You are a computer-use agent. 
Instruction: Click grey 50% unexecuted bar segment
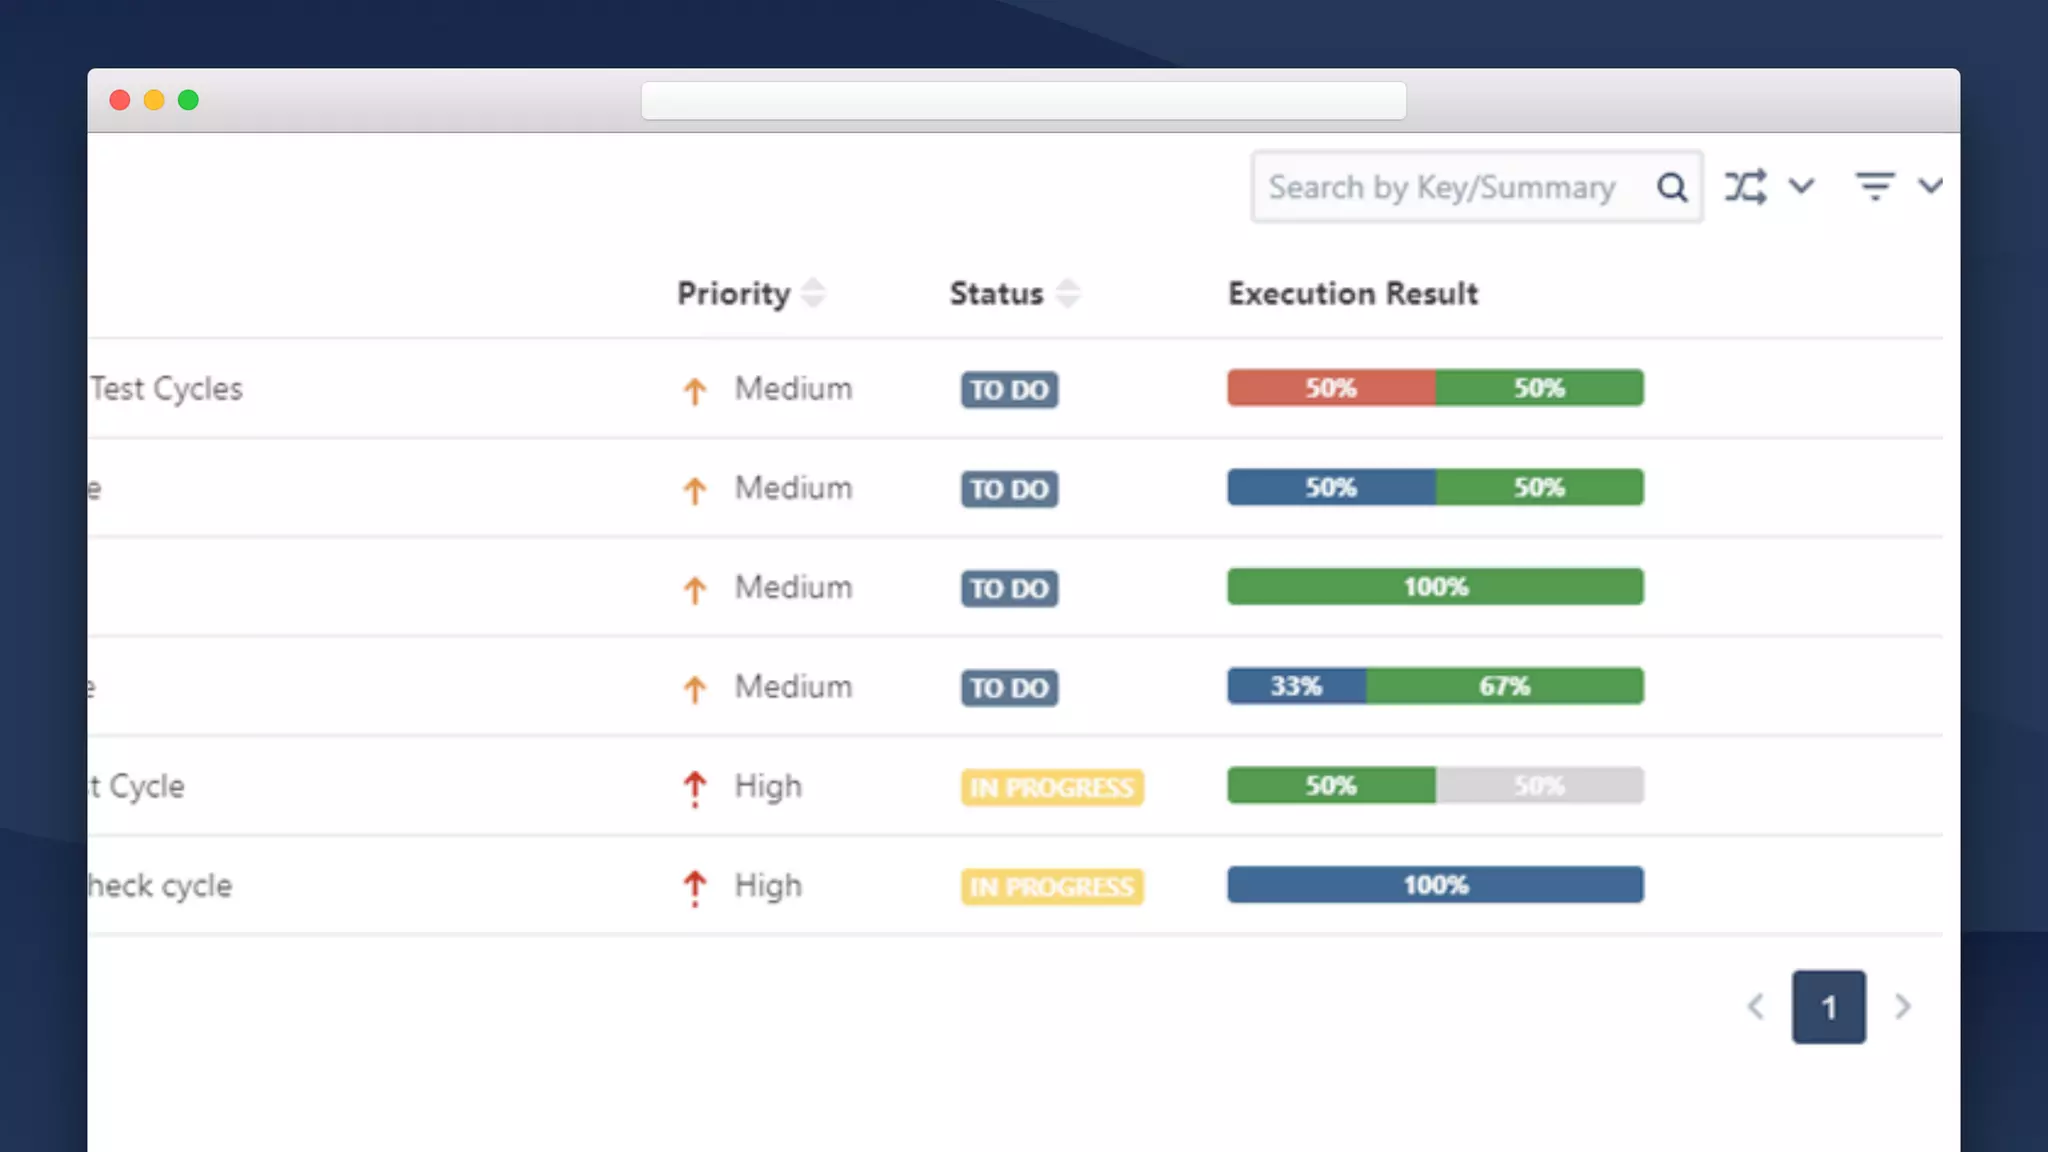[1539, 786]
